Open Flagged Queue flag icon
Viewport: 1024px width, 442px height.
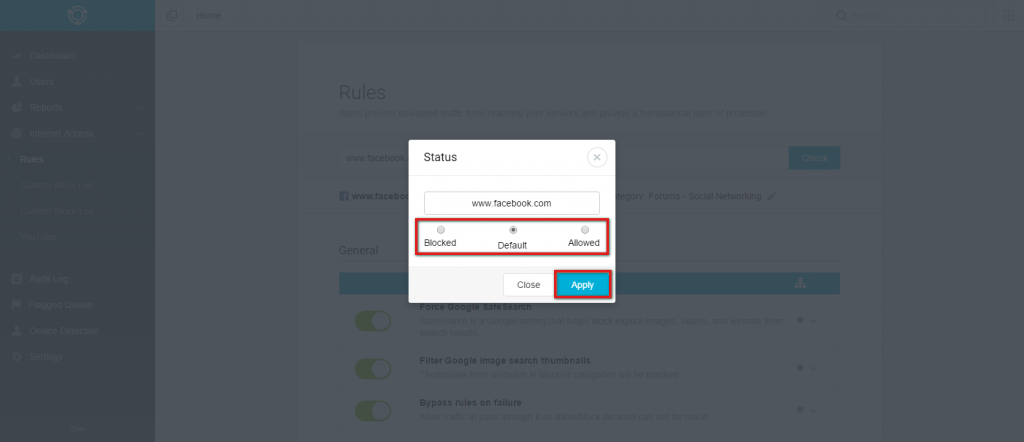[17, 305]
